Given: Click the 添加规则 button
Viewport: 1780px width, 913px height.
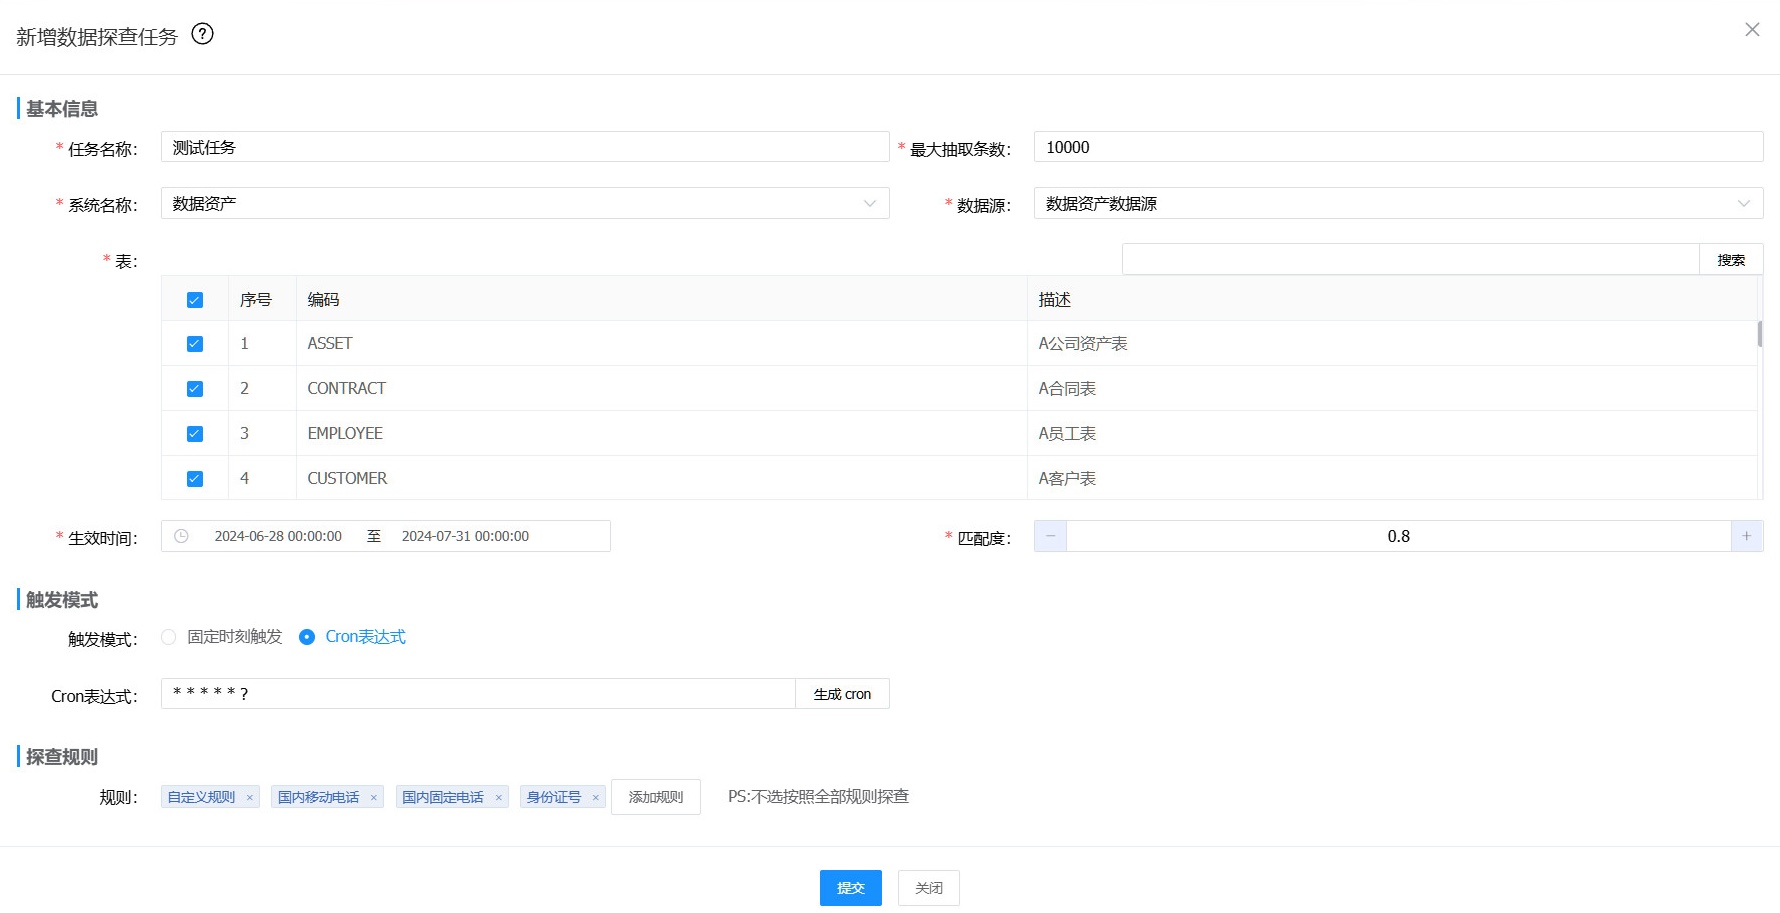Looking at the screenshot, I should [x=655, y=797].
